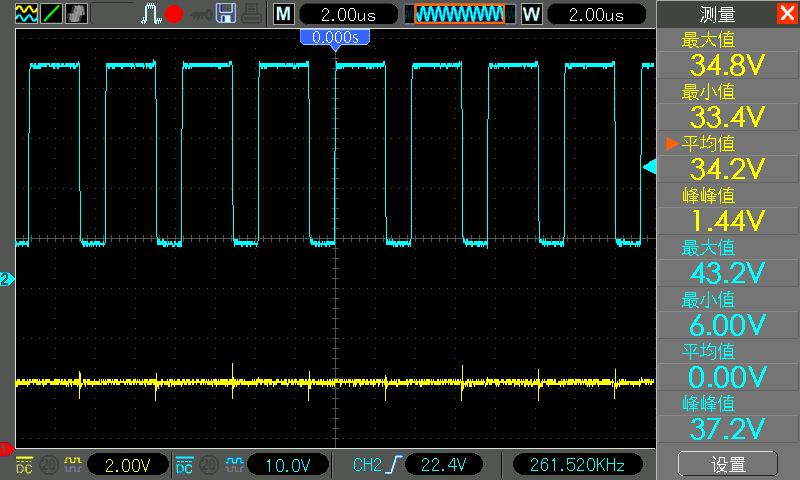Toggle CH2 20 bandwidth limit icon
The height and width of the screenshot is (480, 800).
click(209, 465)
